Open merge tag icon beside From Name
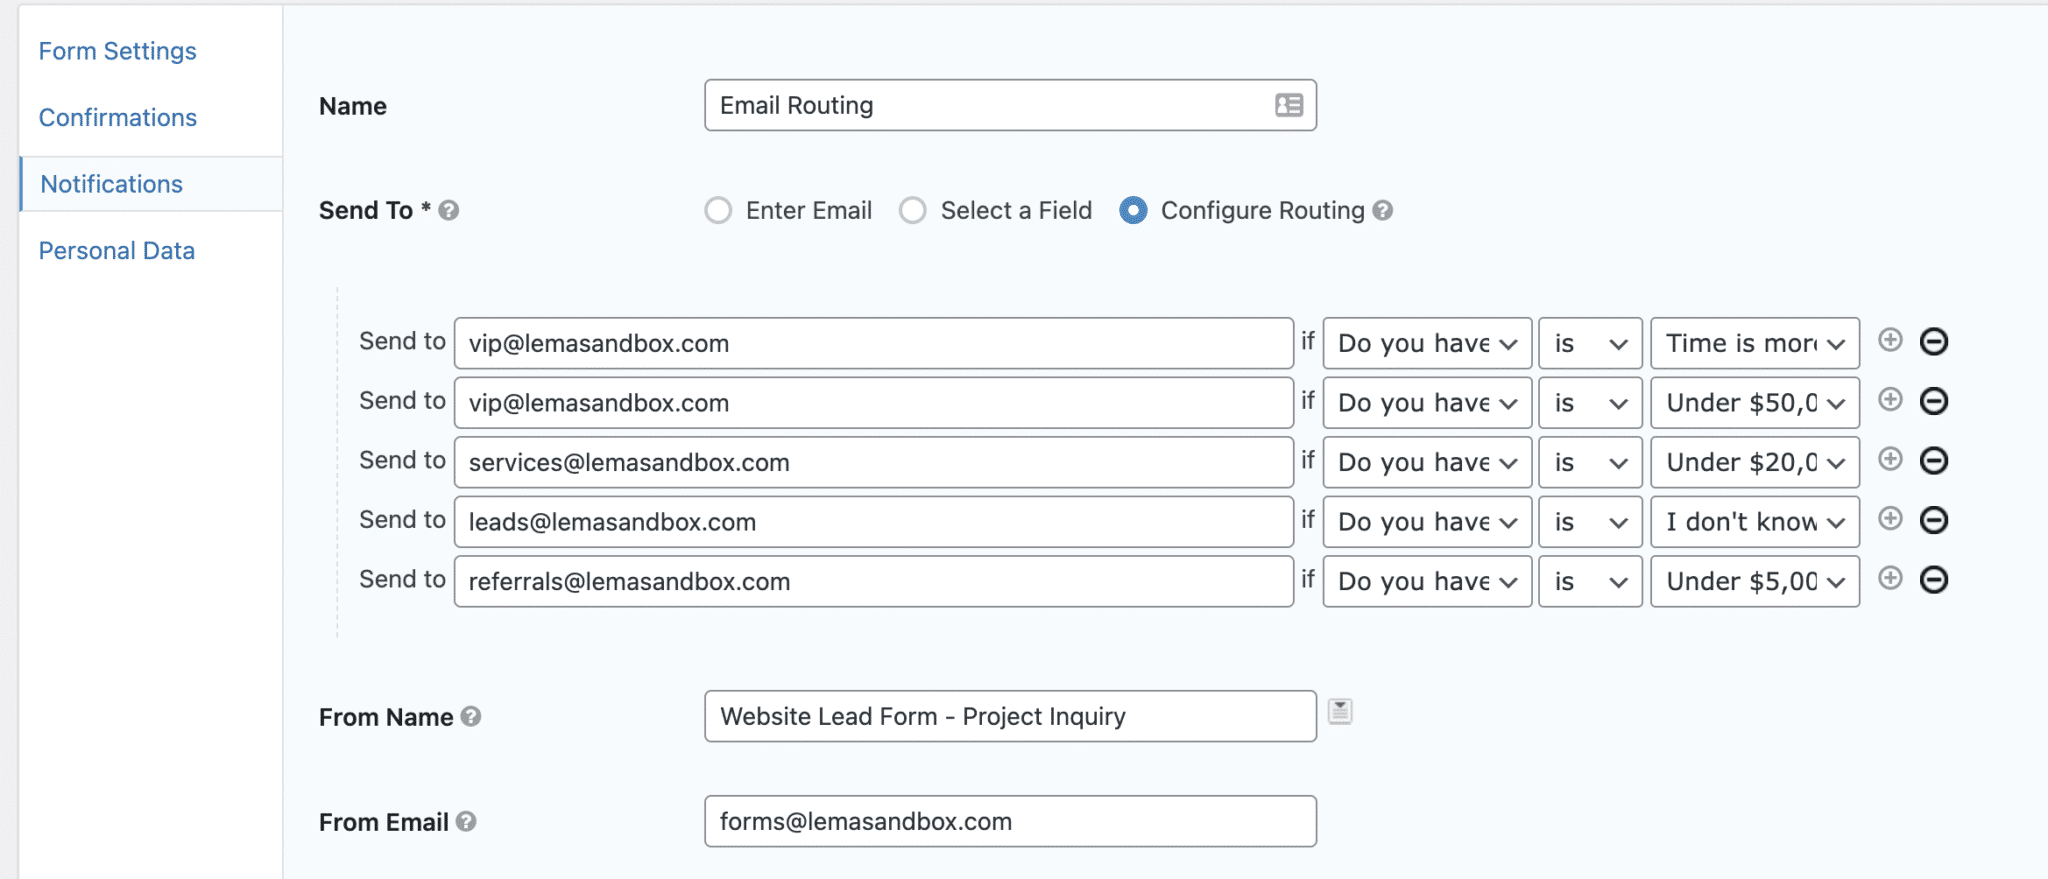 pos(1340,711)
